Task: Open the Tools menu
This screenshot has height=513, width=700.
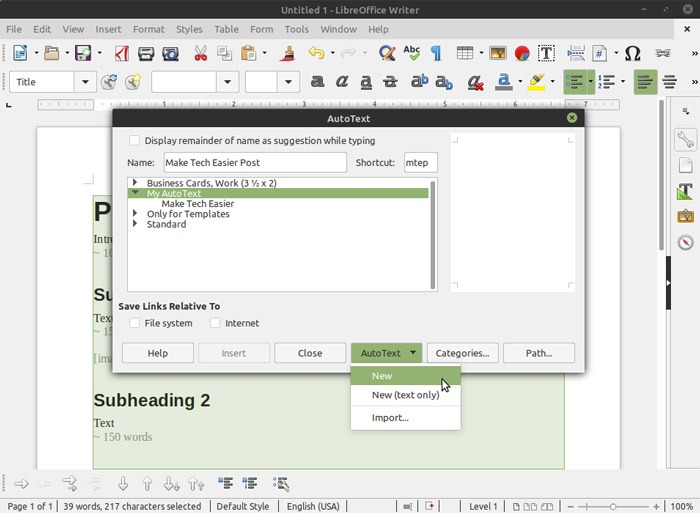Action: point(297,29)
